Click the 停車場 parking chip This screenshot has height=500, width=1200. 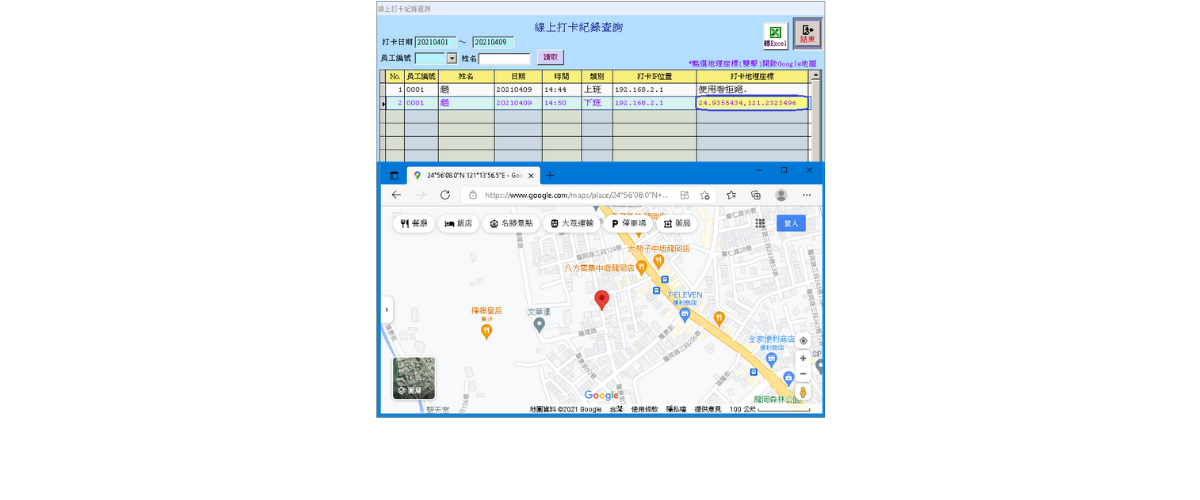tap(630, 224)
